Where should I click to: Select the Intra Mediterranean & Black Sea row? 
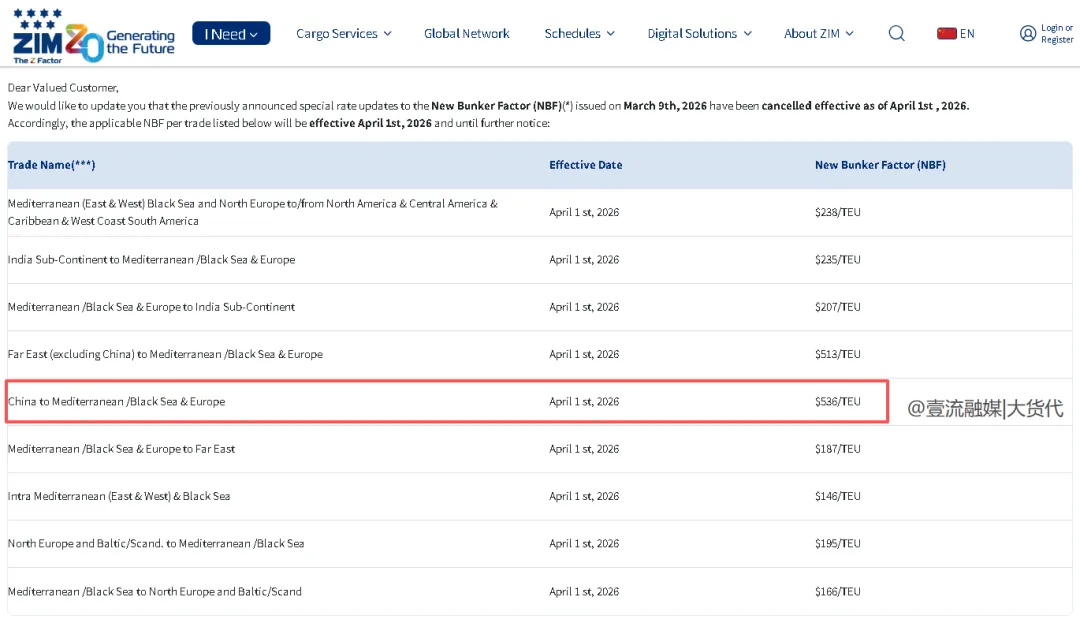point(118,496)
